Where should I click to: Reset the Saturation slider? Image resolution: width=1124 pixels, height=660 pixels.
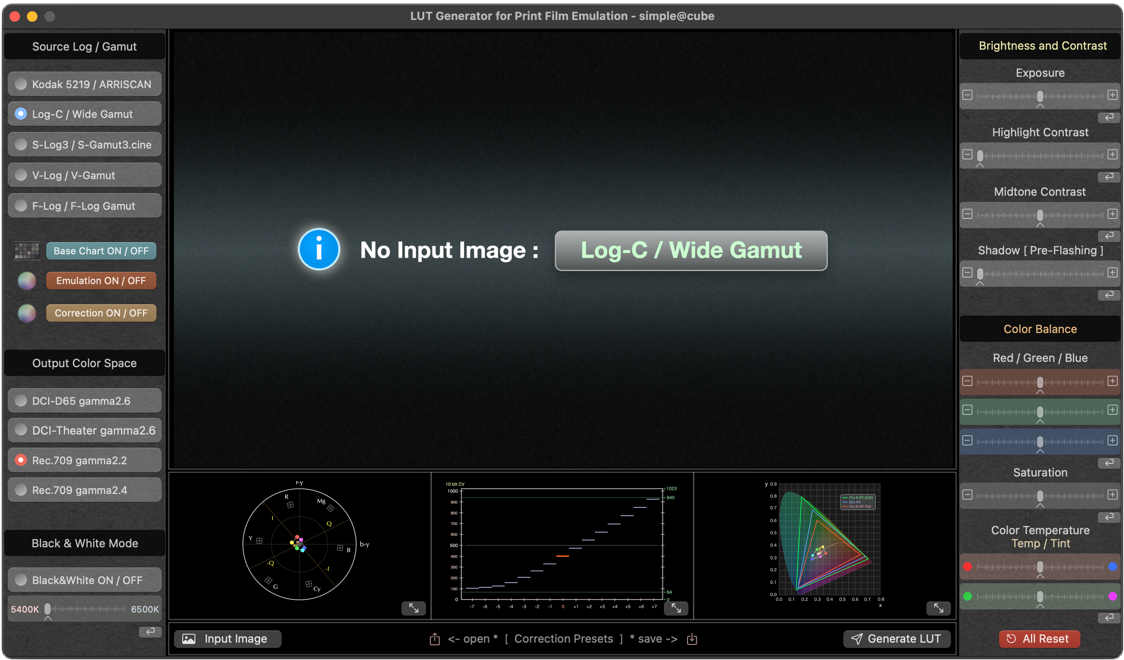point(1109,517)
